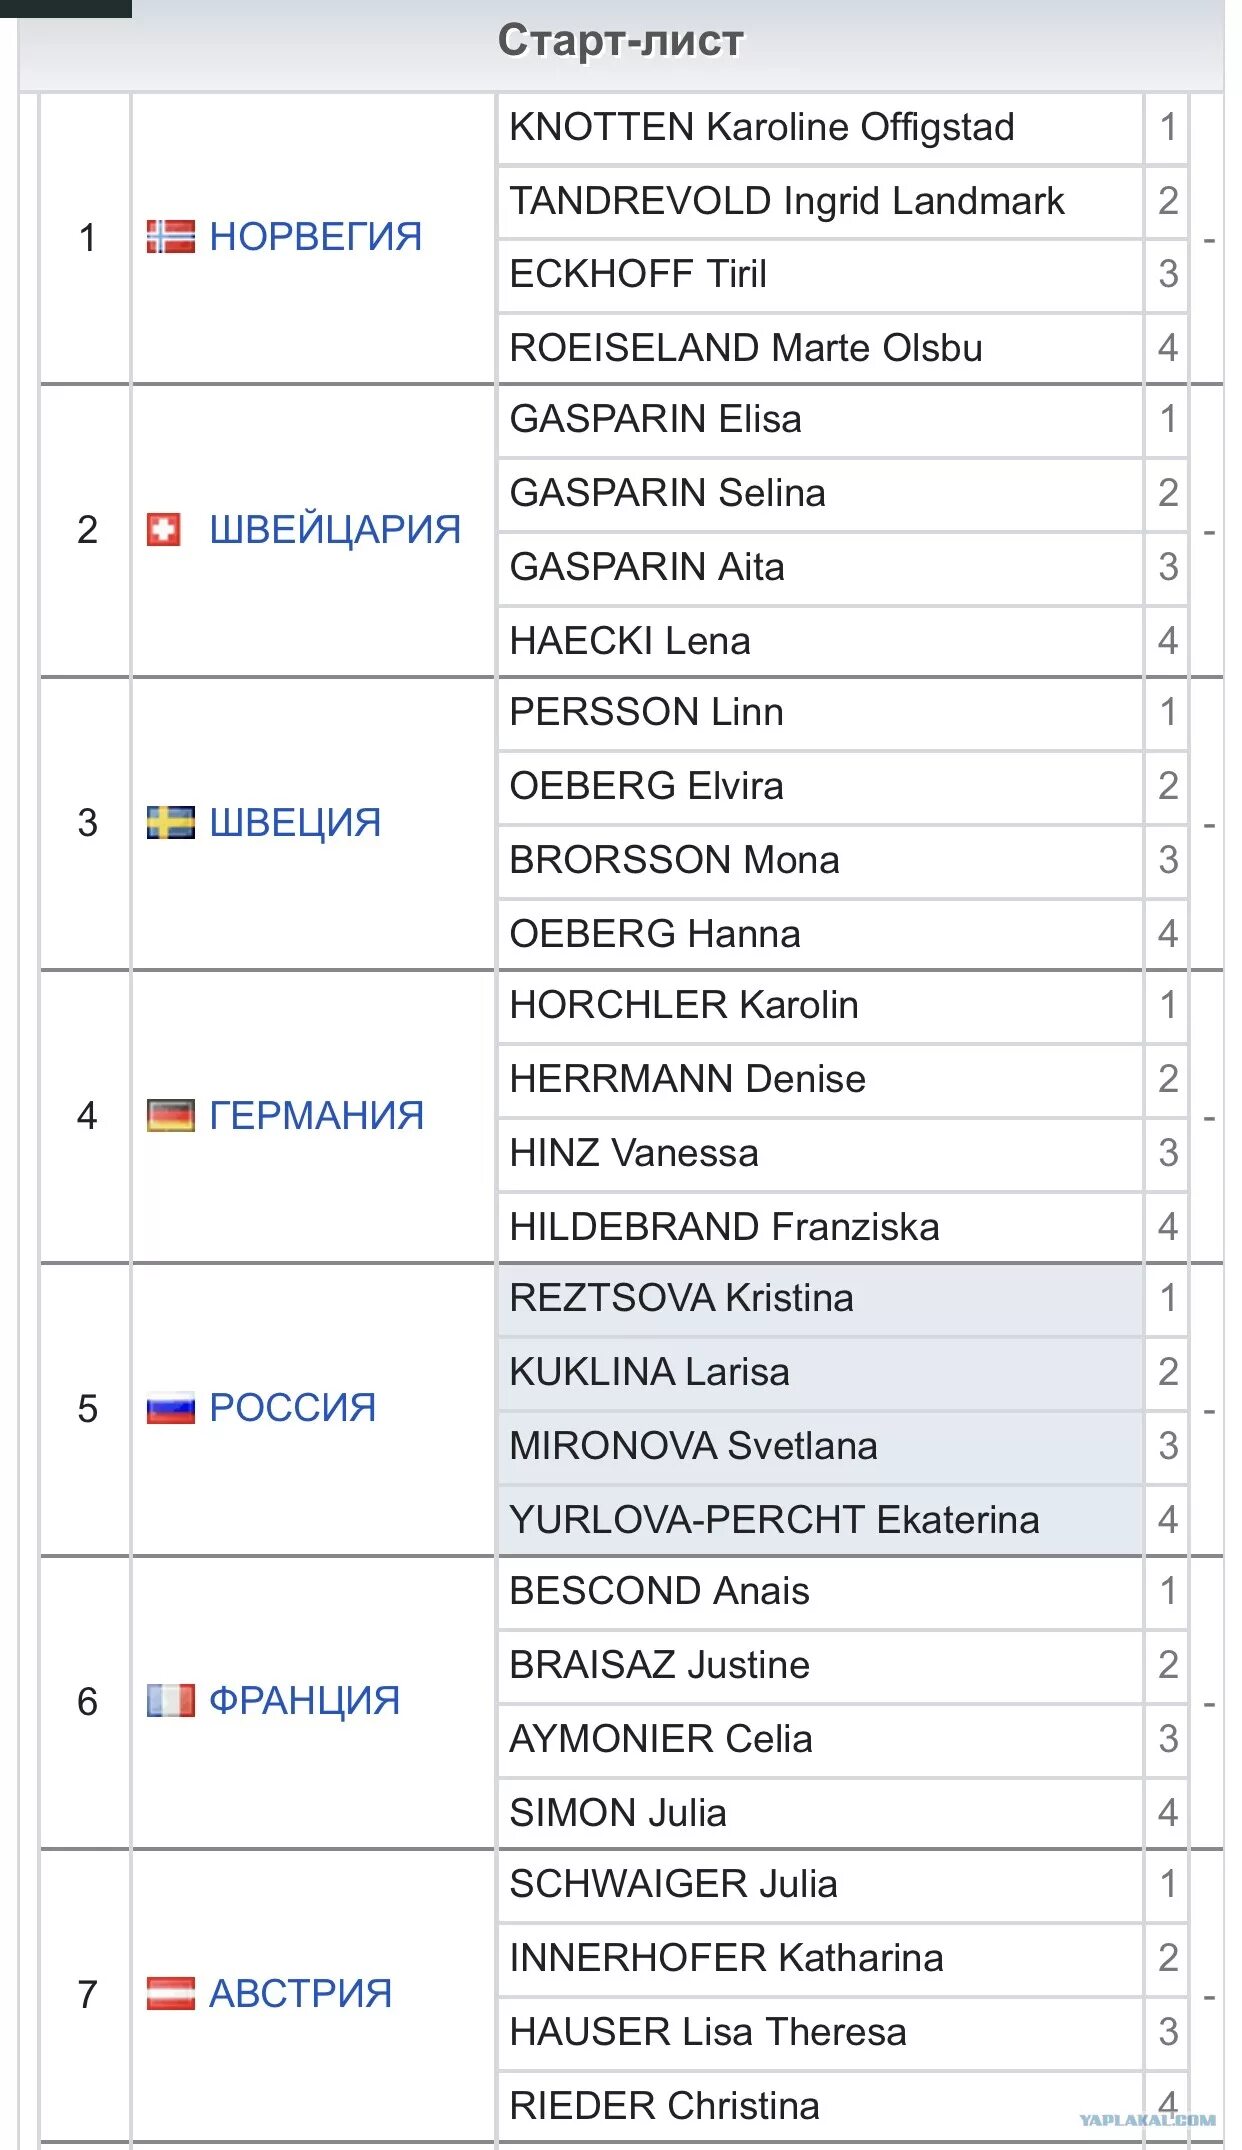Click the Russia flag icon
The height and width of the screenshot is (2150, 1242).
click(x=170, y=1409)
